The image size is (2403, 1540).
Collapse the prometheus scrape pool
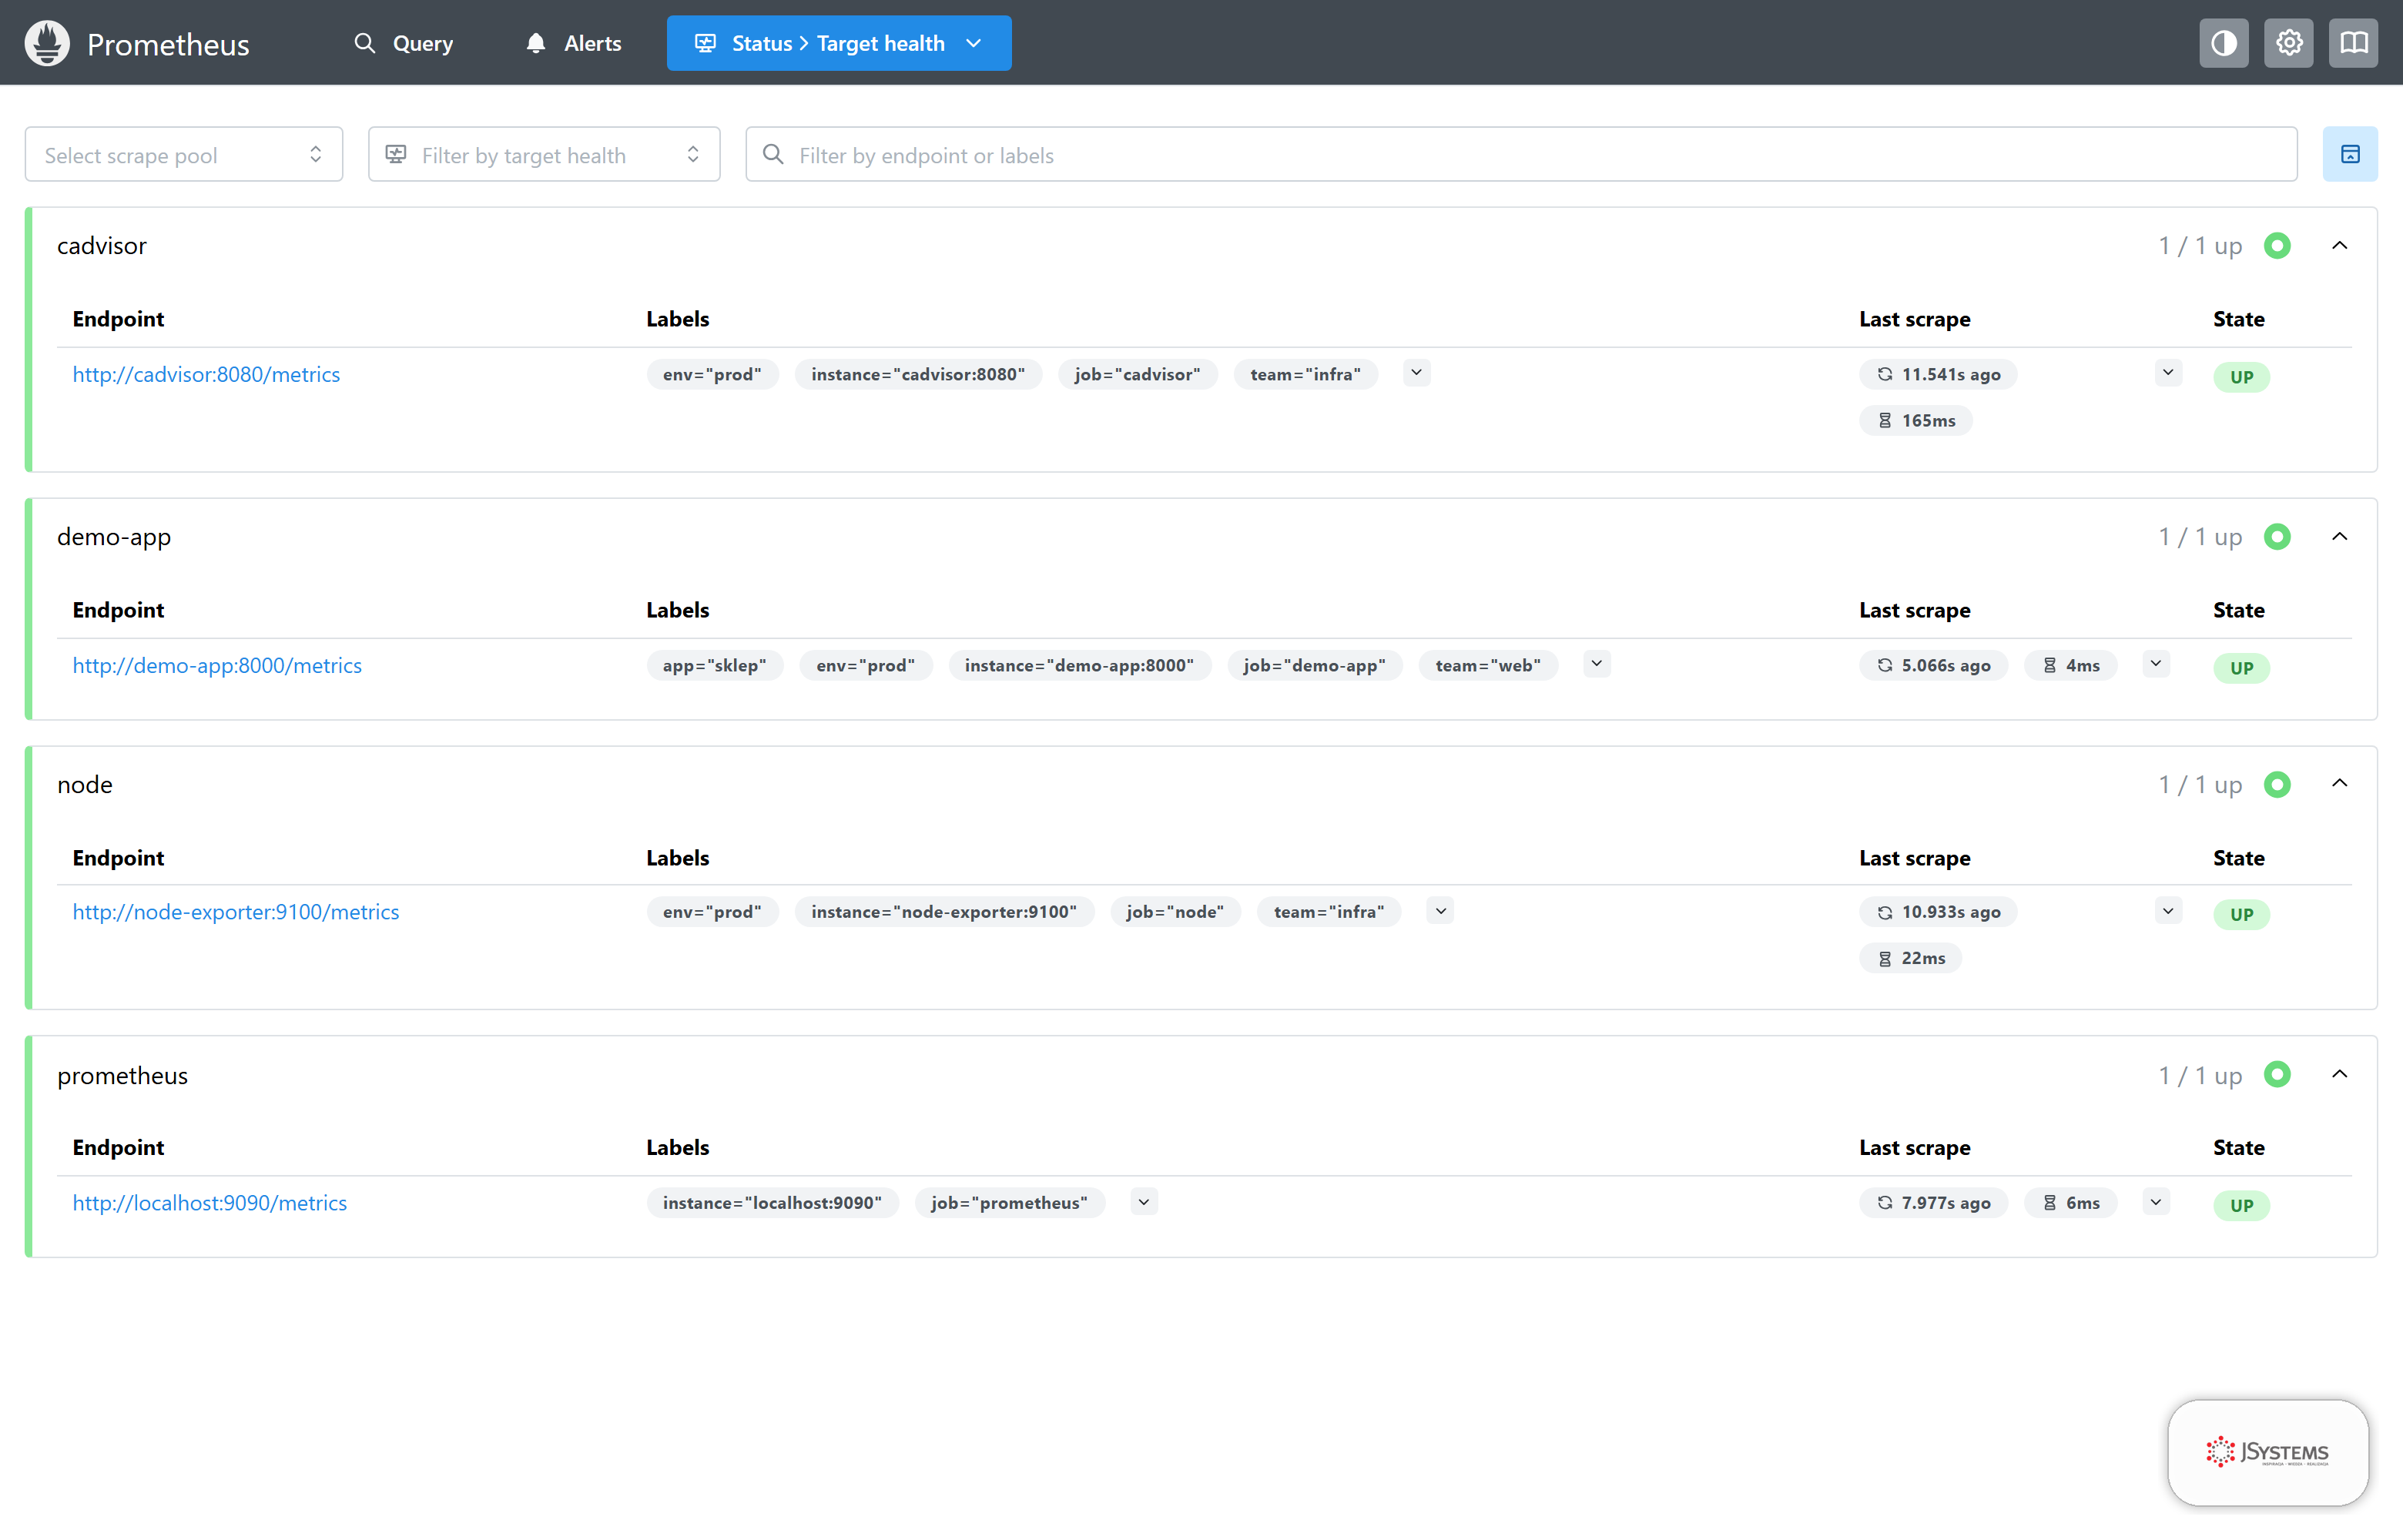2339,1075
